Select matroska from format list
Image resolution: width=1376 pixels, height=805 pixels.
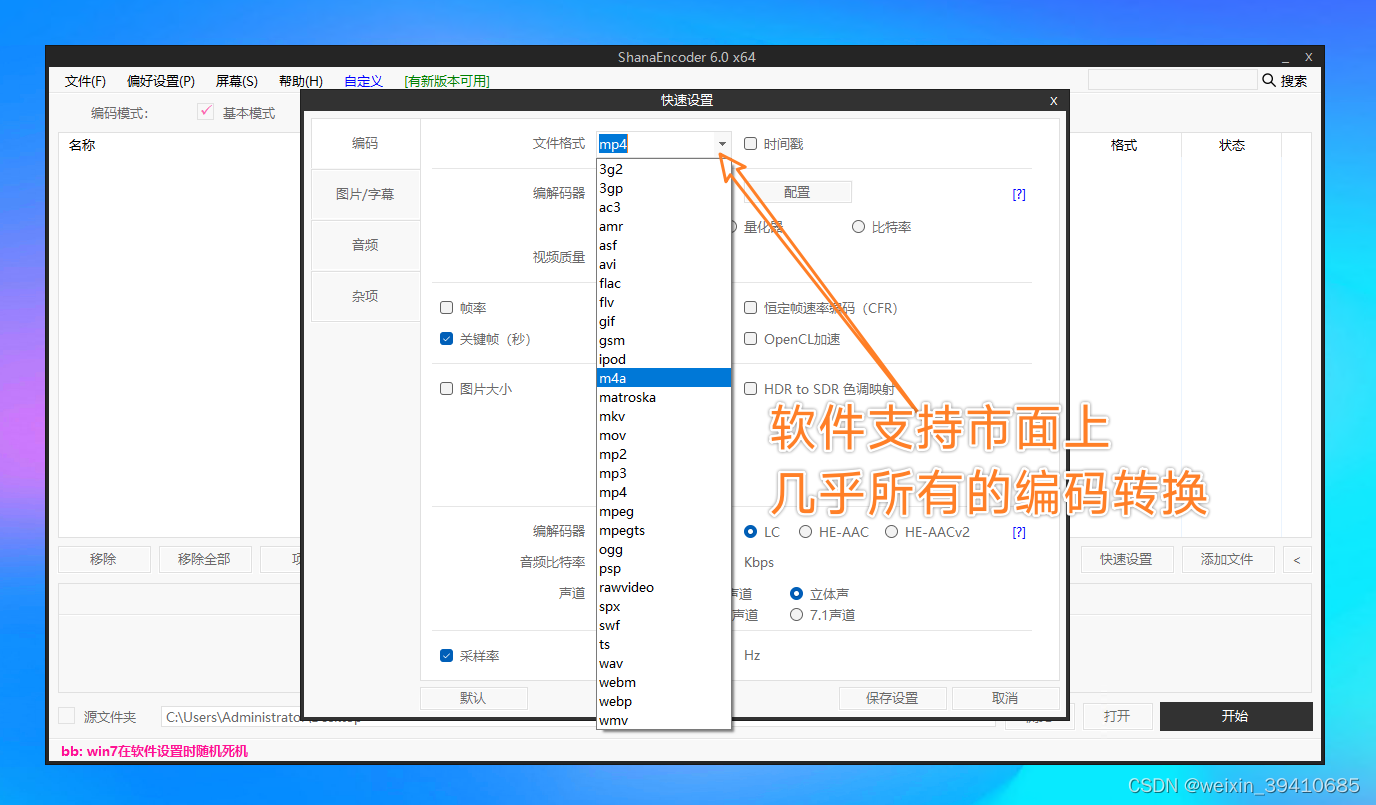click(x=664, y=397)
